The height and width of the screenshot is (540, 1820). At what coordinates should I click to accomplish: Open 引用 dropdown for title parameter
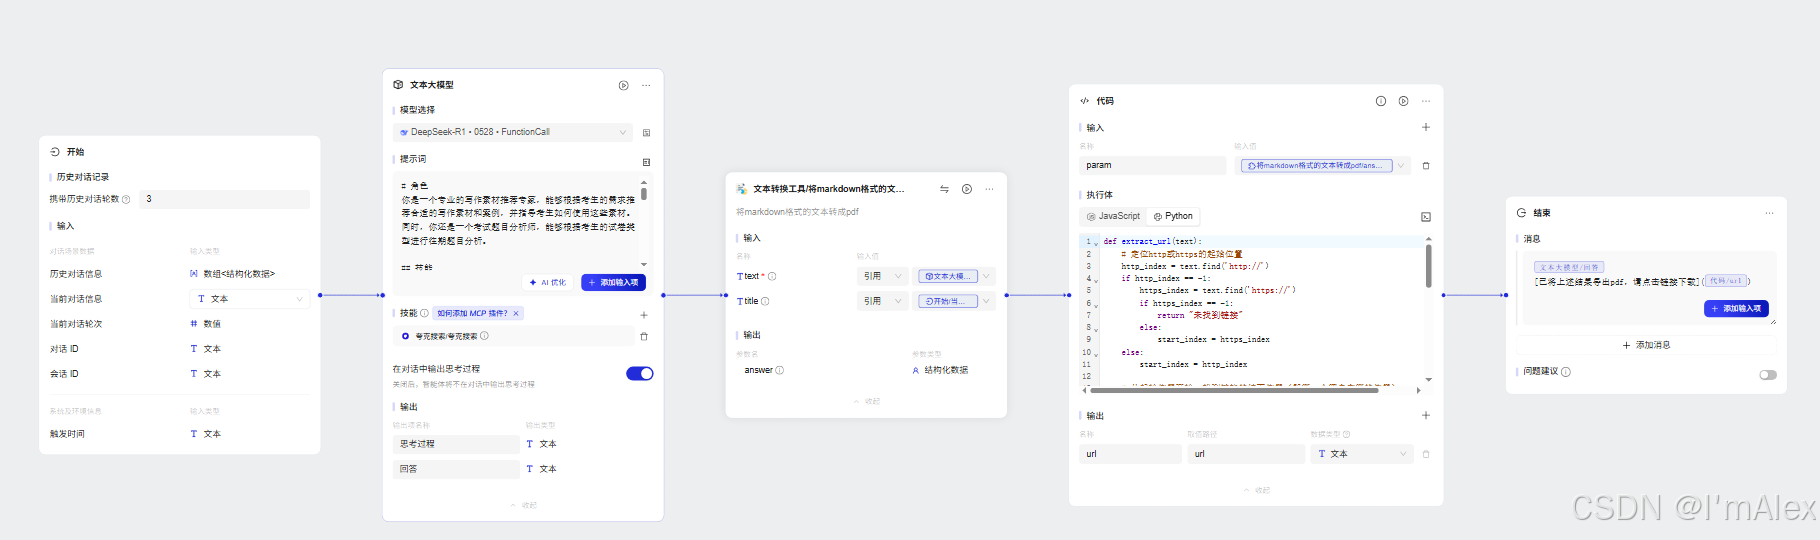(x=882, y=301)
